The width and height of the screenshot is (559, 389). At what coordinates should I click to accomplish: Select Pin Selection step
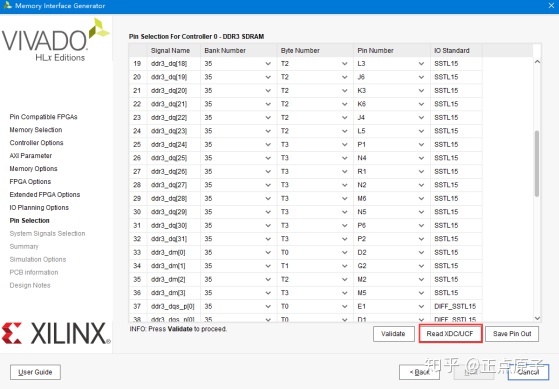pos(29,220)
